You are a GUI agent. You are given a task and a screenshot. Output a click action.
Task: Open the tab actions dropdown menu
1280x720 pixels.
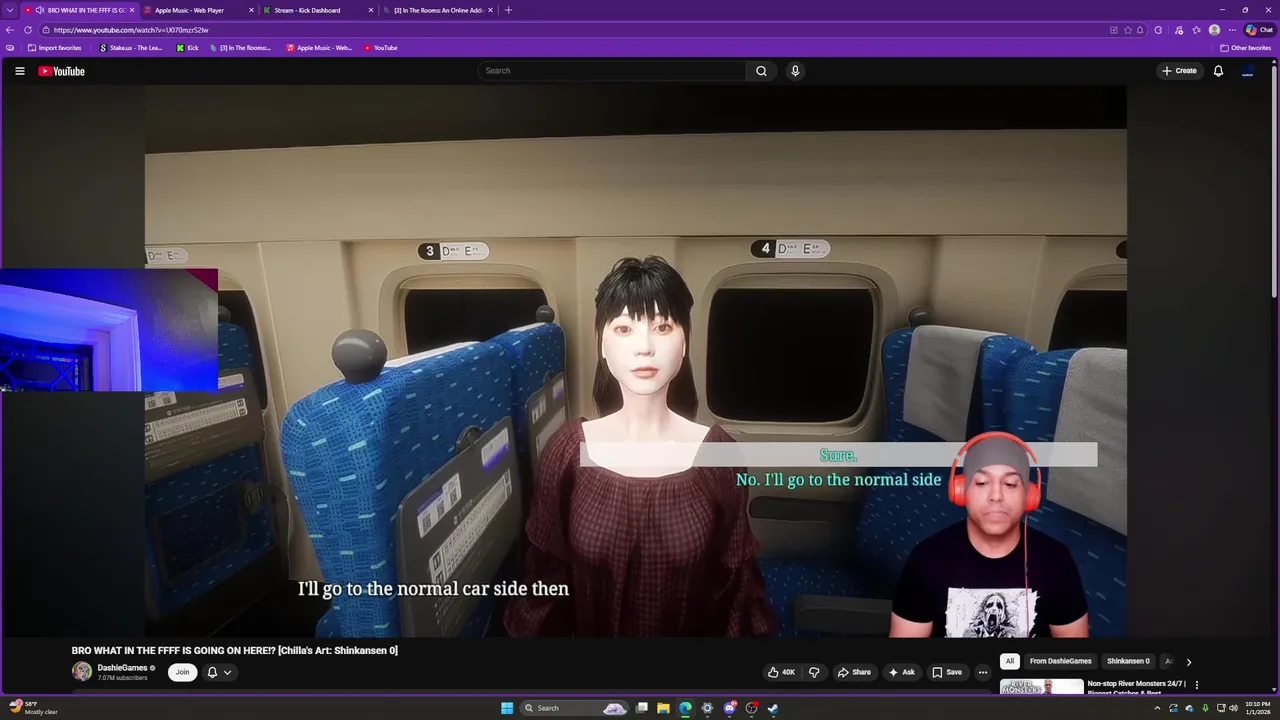pos(10,10)
